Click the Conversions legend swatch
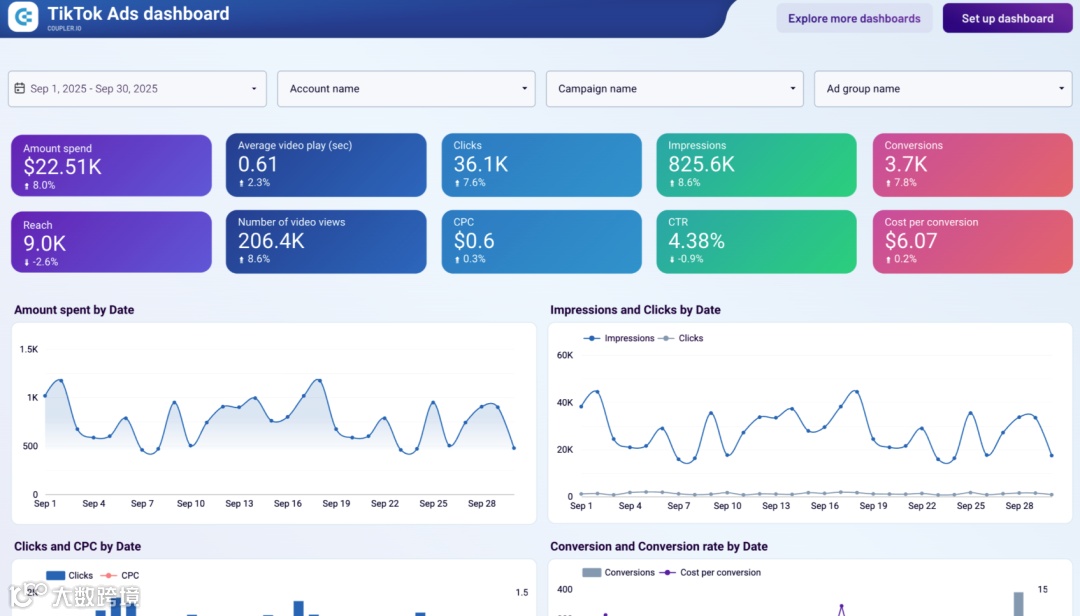 [x=592, y=573]
